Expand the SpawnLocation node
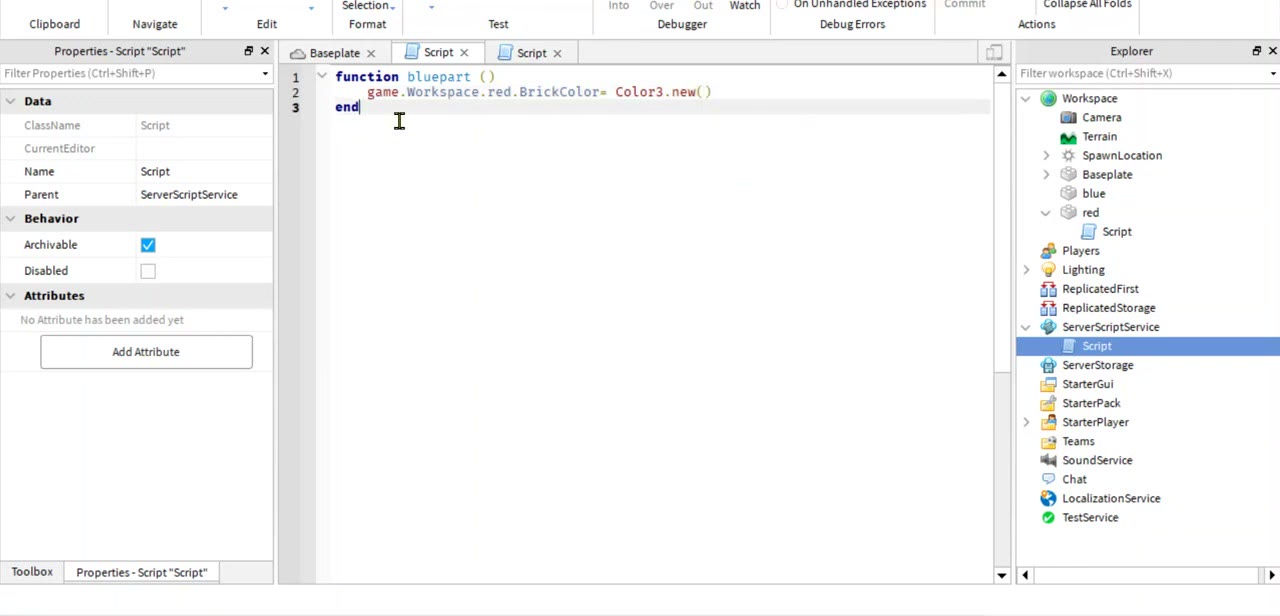This screenshot has height=616, width=1280. point(1046,156)
